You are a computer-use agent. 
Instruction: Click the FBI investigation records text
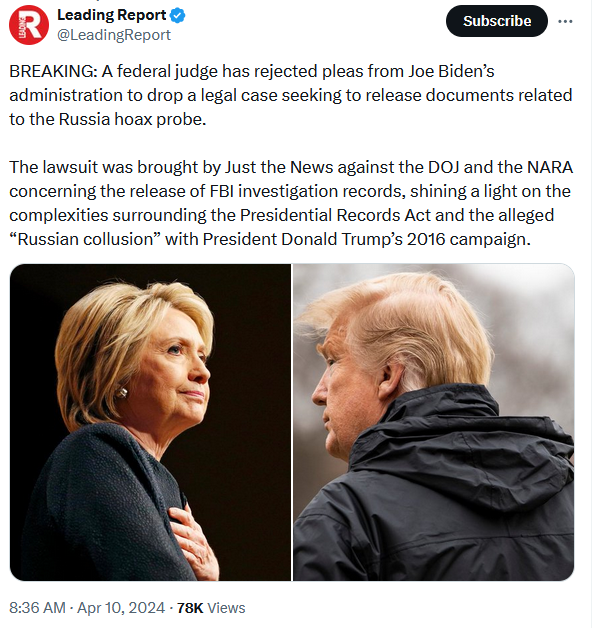[307, 191]
